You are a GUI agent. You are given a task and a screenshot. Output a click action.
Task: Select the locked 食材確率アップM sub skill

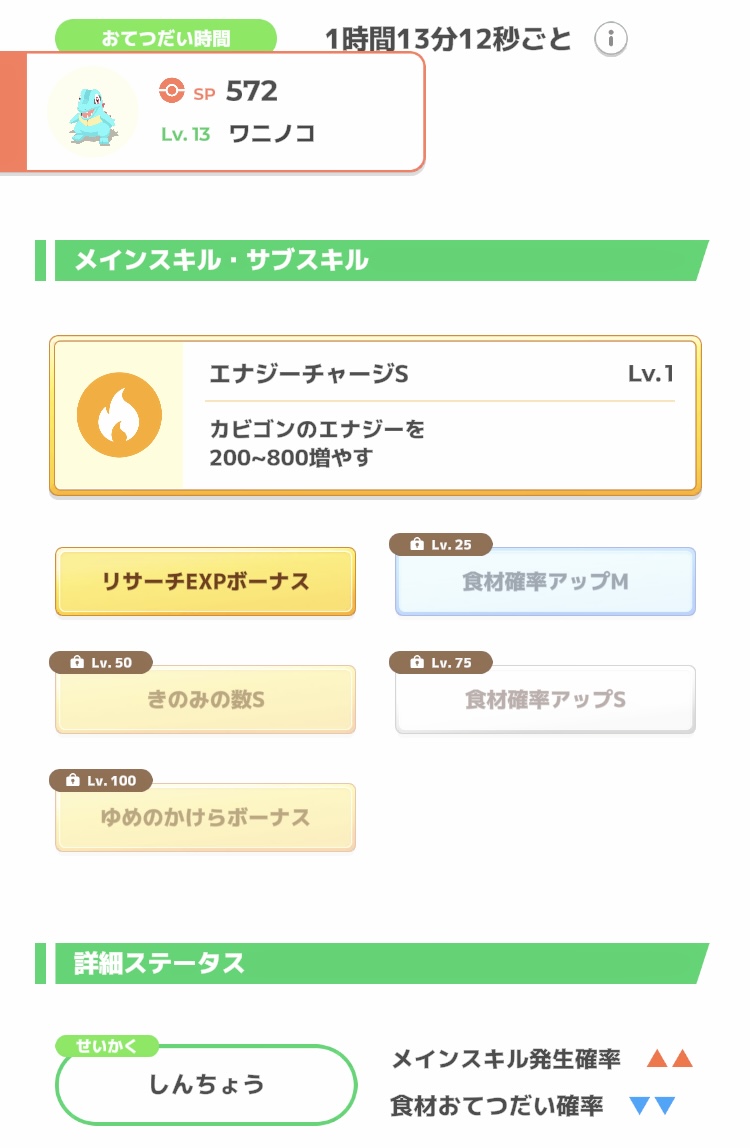point(545,582)
